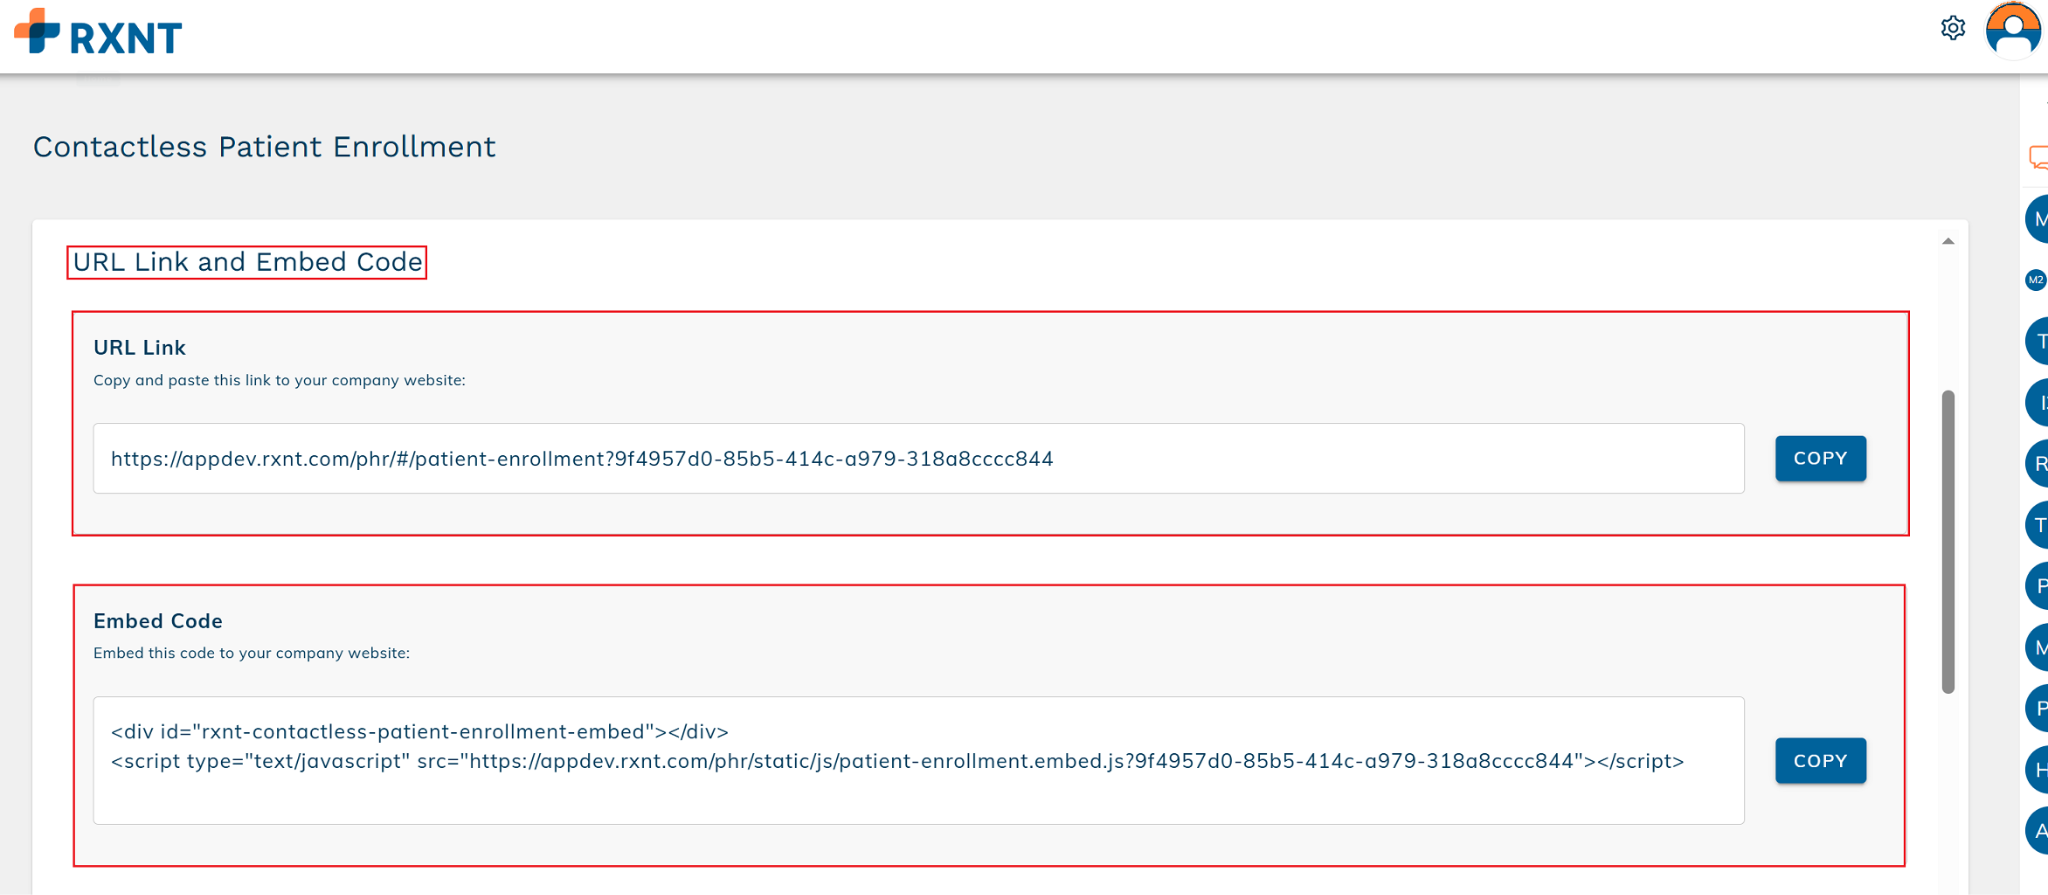The width and height of the screenshot is (2048, 895).
Task: Open the M2 badge in the right sidebar
Action: 2036,280
